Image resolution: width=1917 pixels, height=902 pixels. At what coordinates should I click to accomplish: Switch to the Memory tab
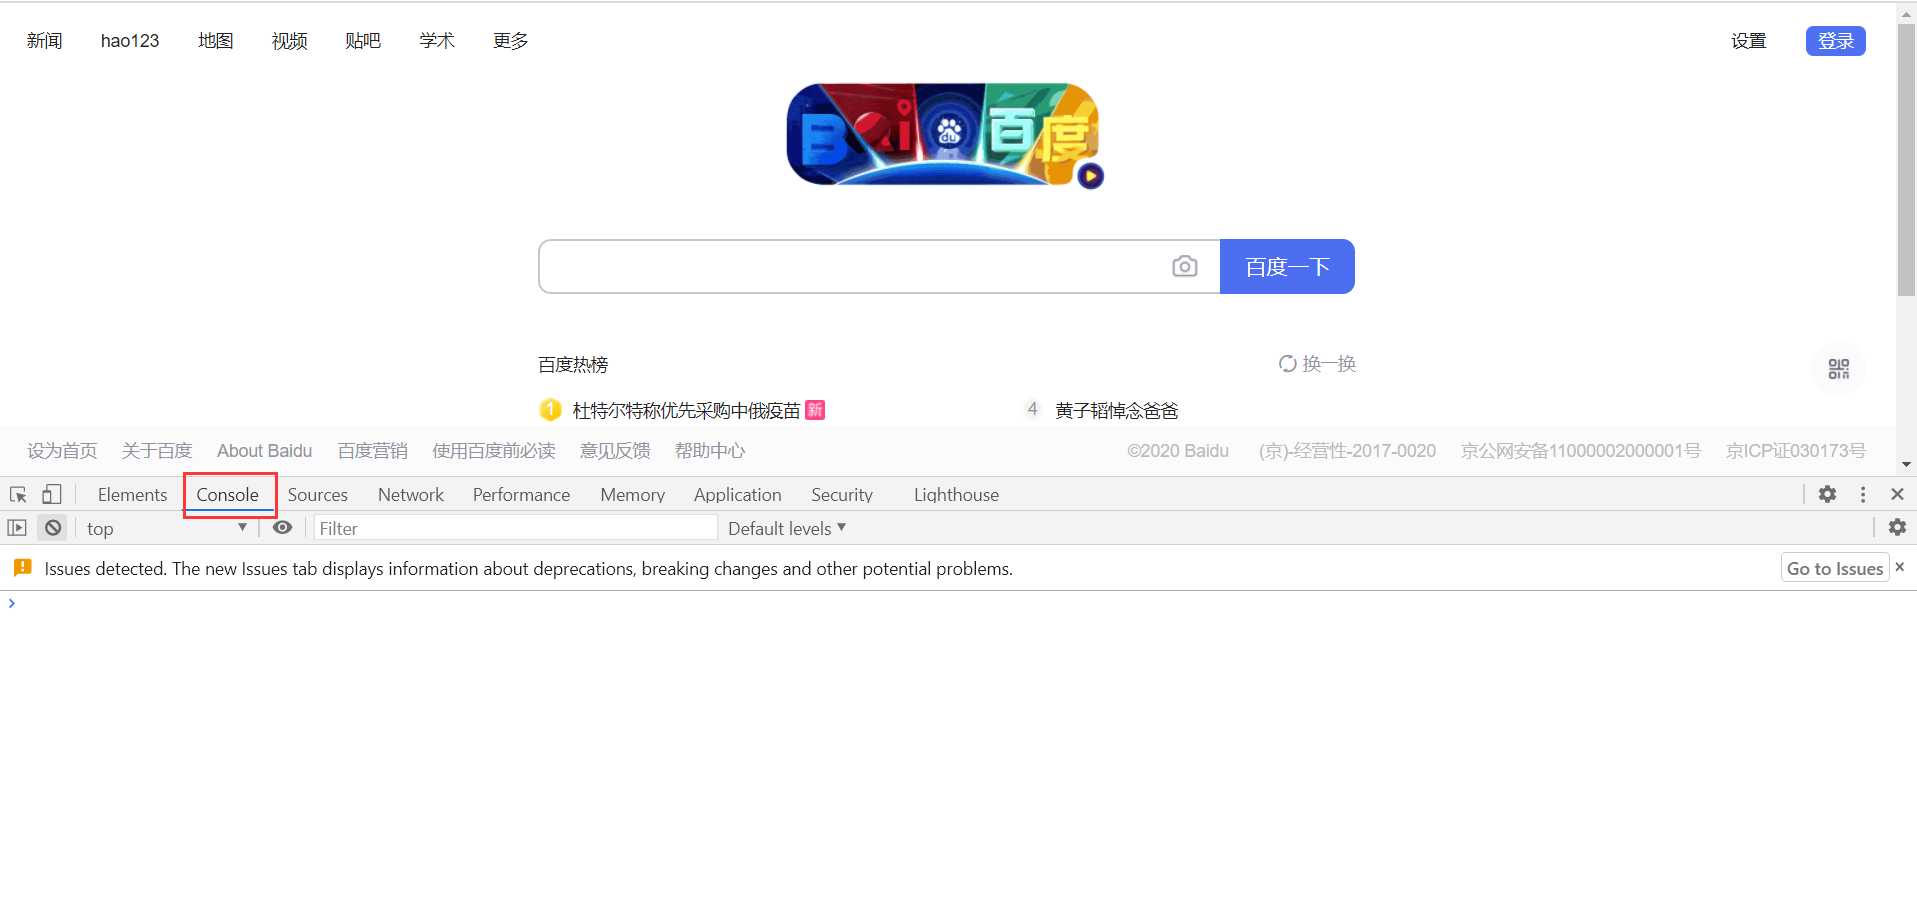click(632, 495)
